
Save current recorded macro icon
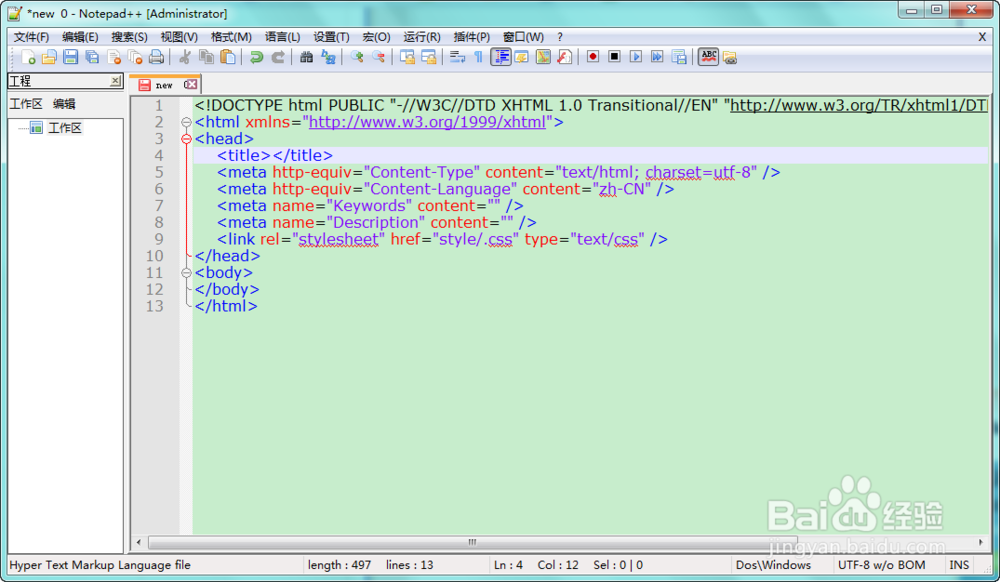click(x=679, y=57)
